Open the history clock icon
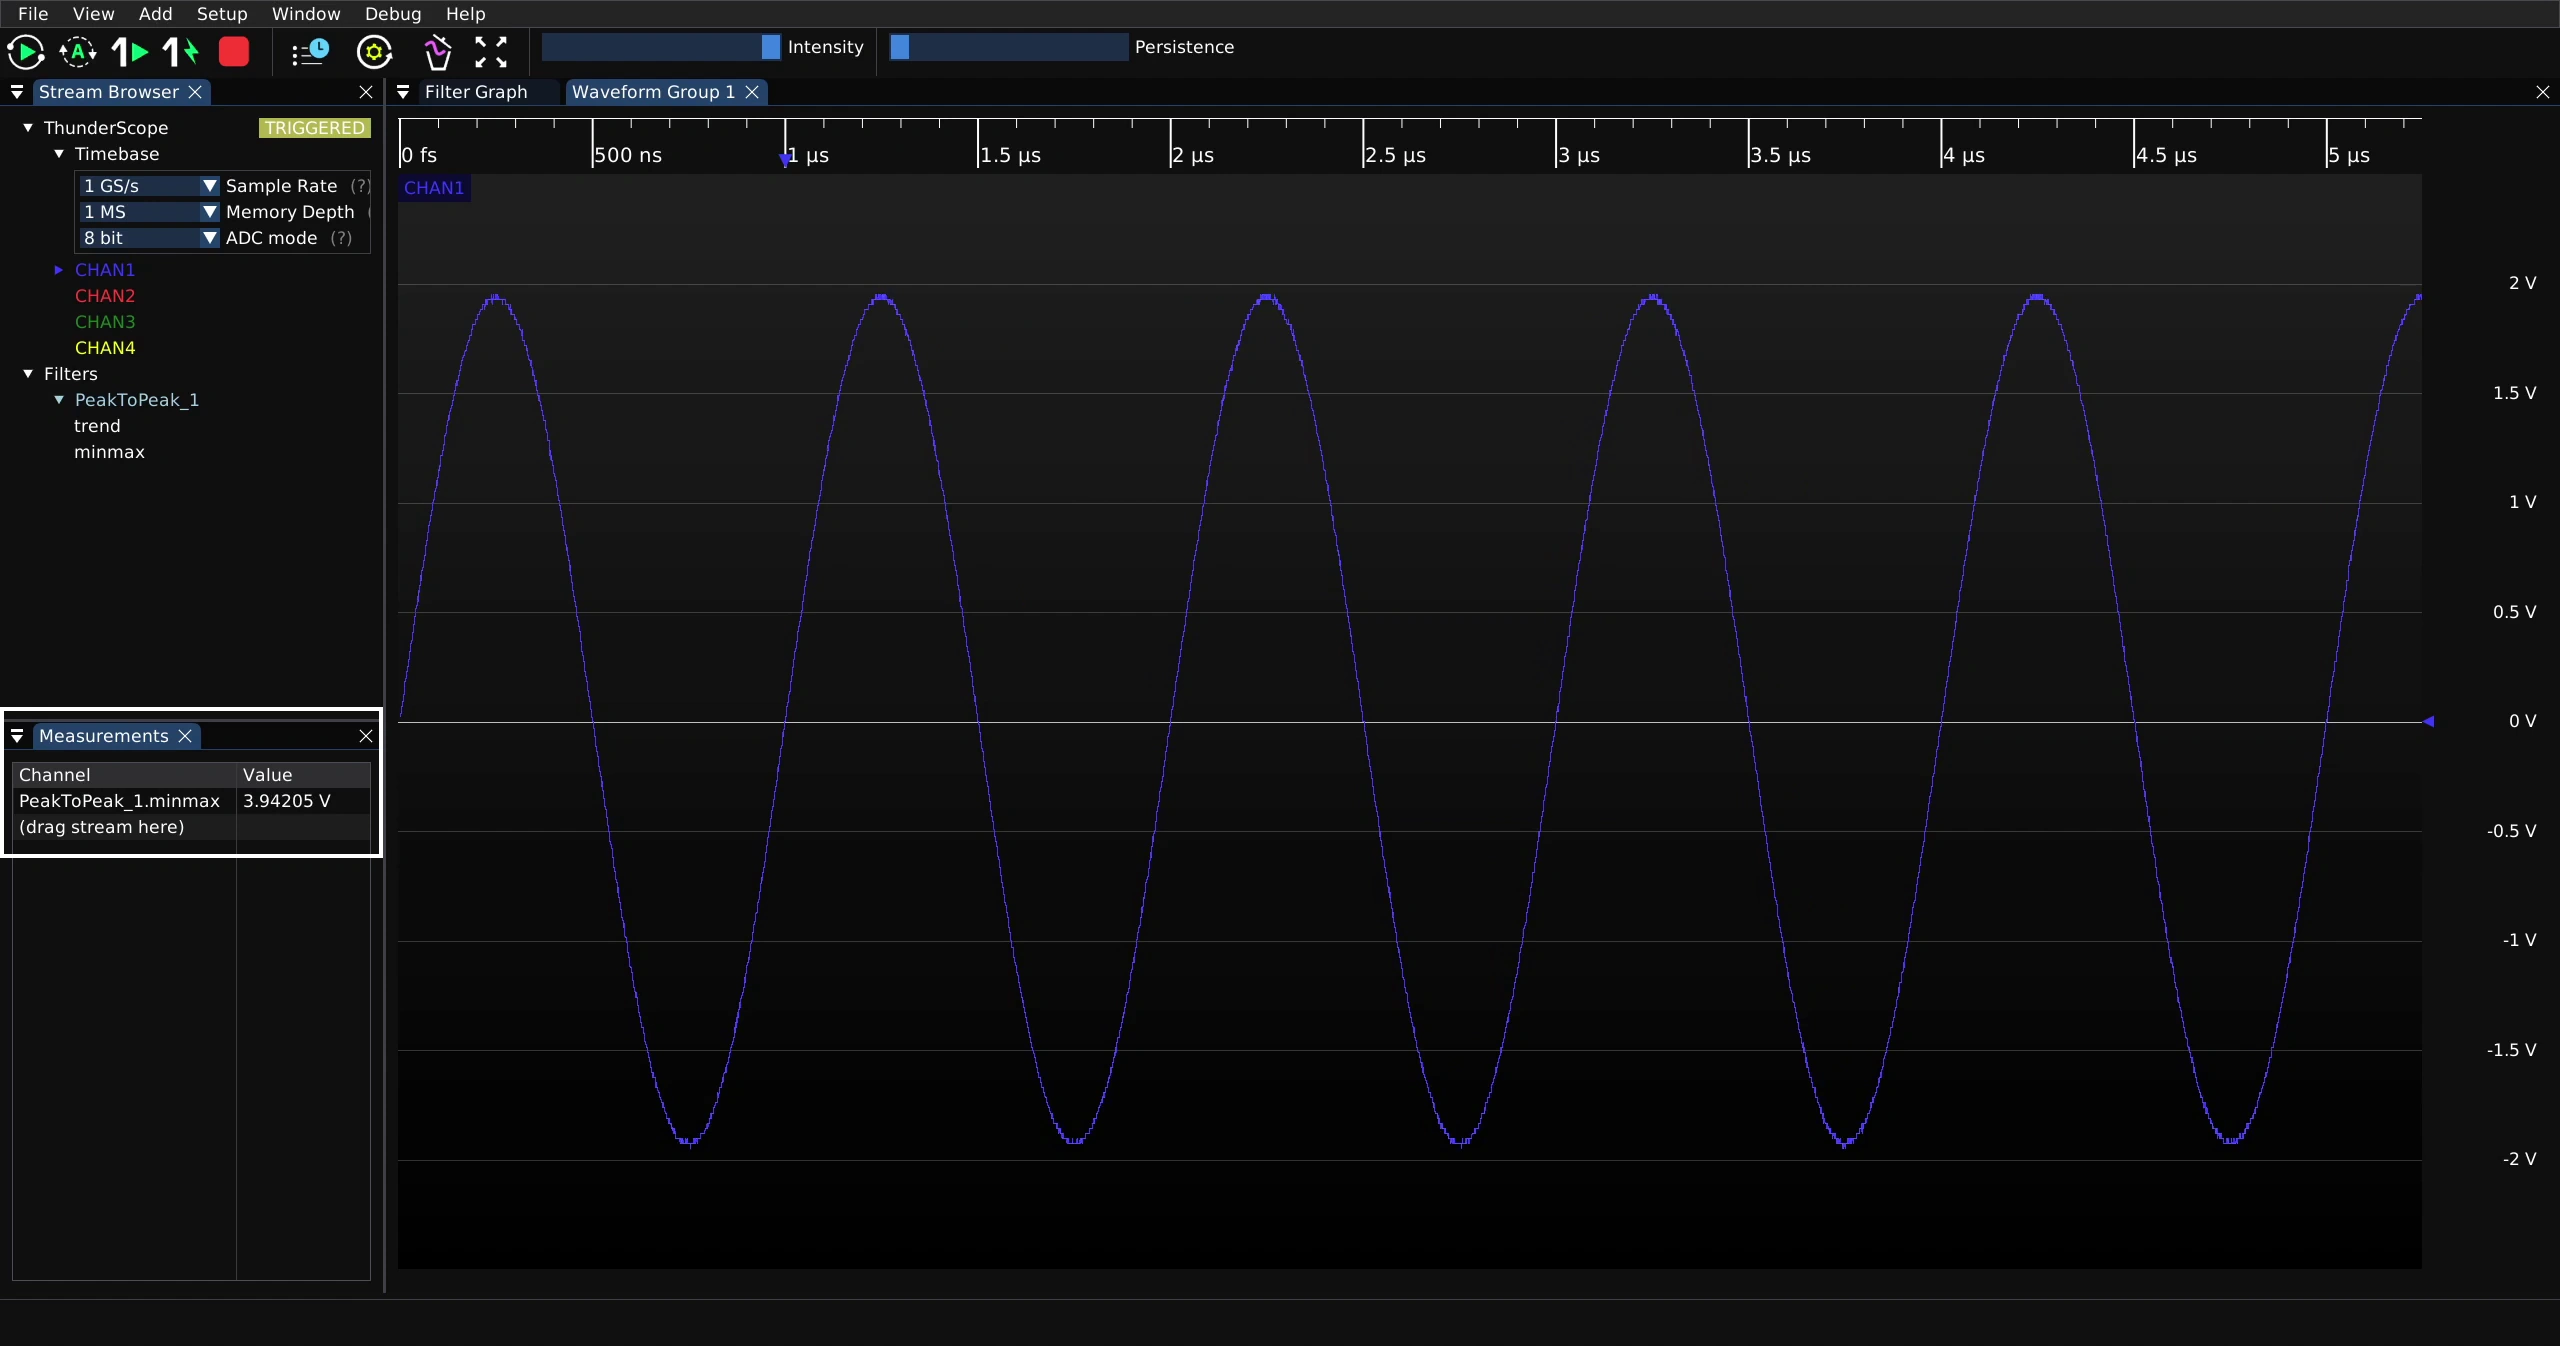The height and width of the screenshot is (1346, 2560). 310,52
